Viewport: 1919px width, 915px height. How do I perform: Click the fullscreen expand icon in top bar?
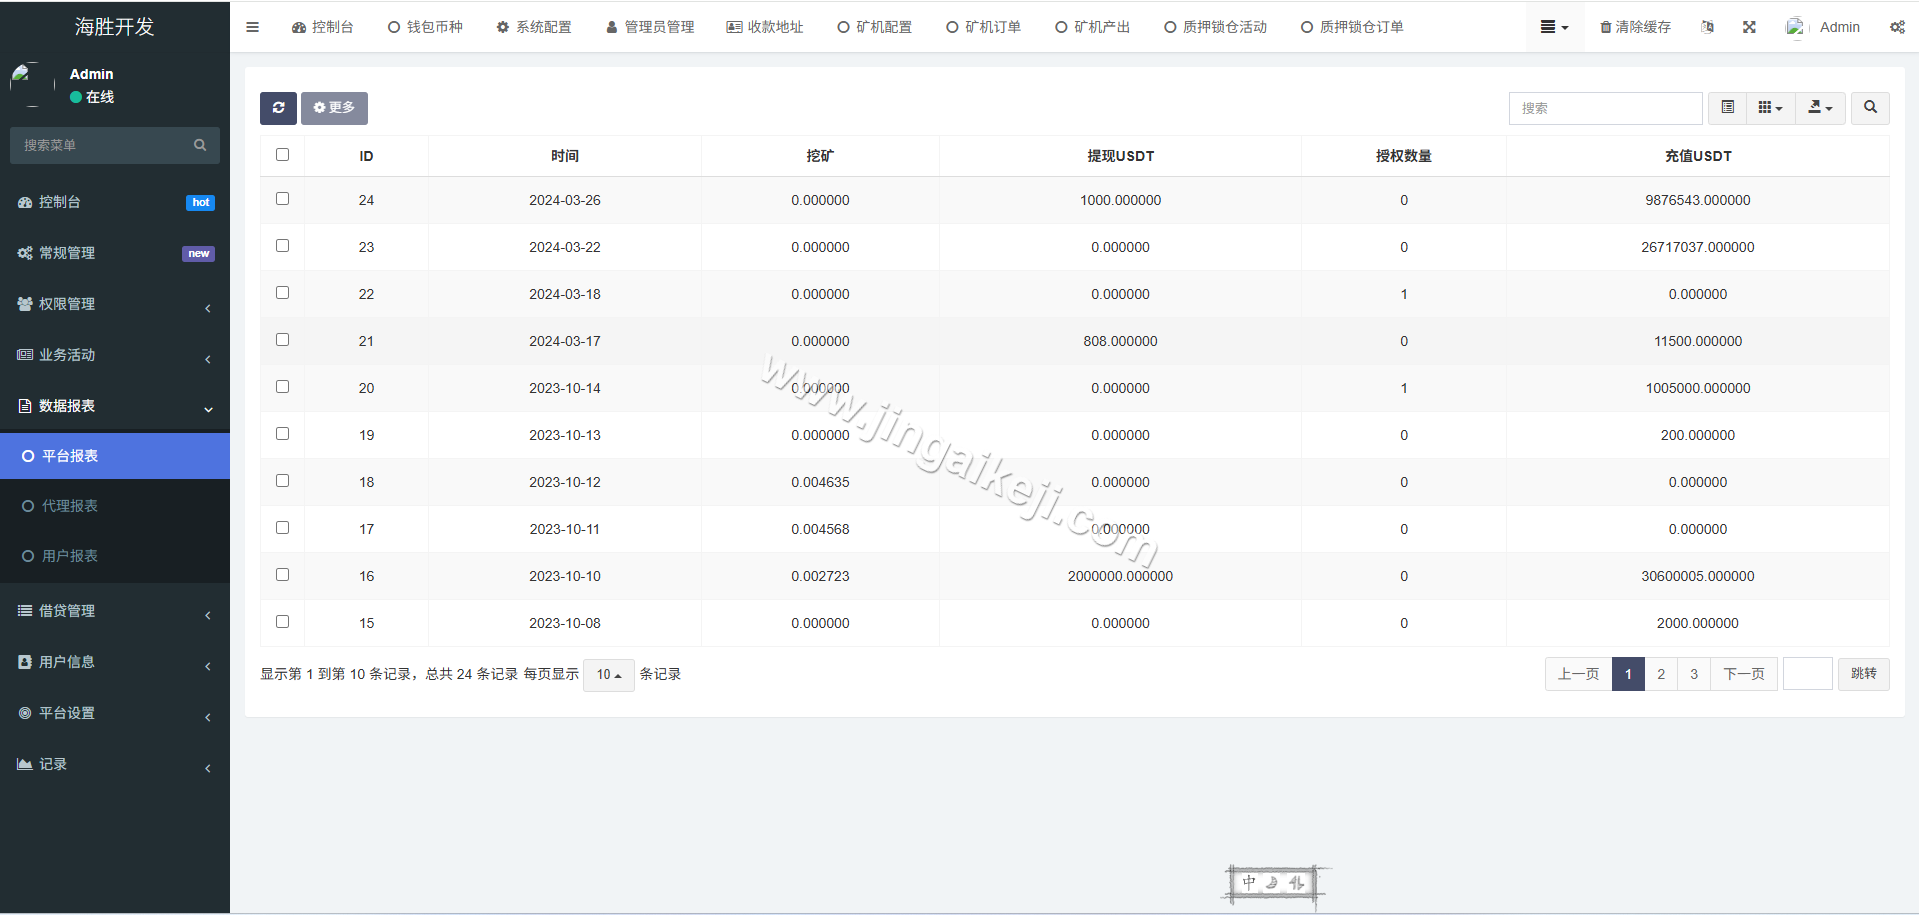pos(1749,27)
